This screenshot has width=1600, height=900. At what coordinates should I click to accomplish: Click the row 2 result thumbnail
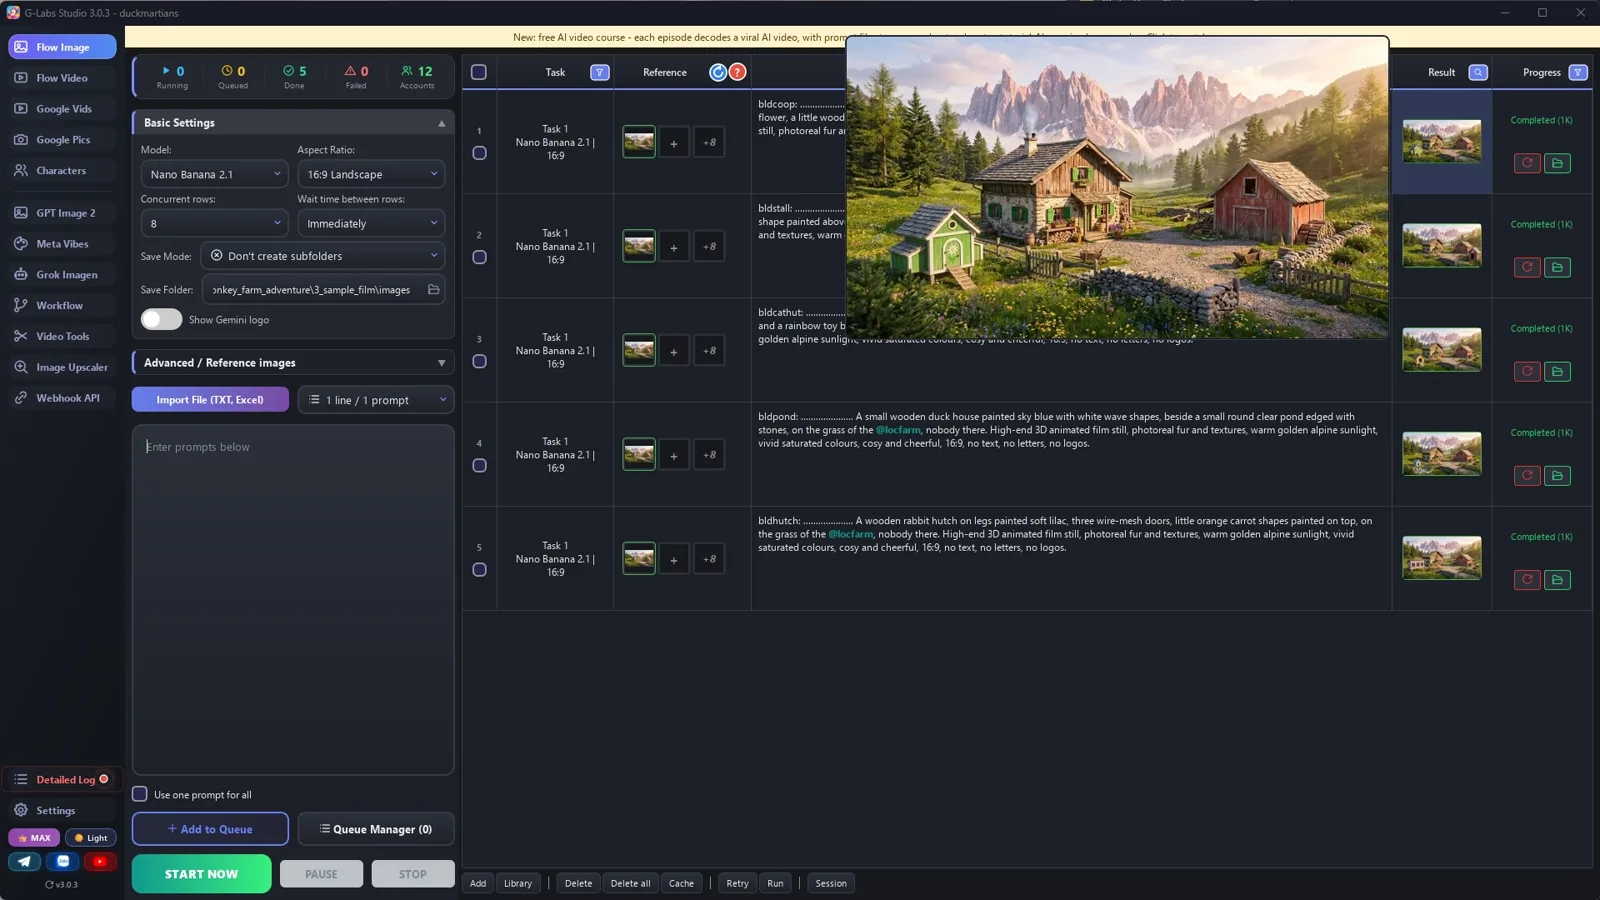tap(1441, 246)
